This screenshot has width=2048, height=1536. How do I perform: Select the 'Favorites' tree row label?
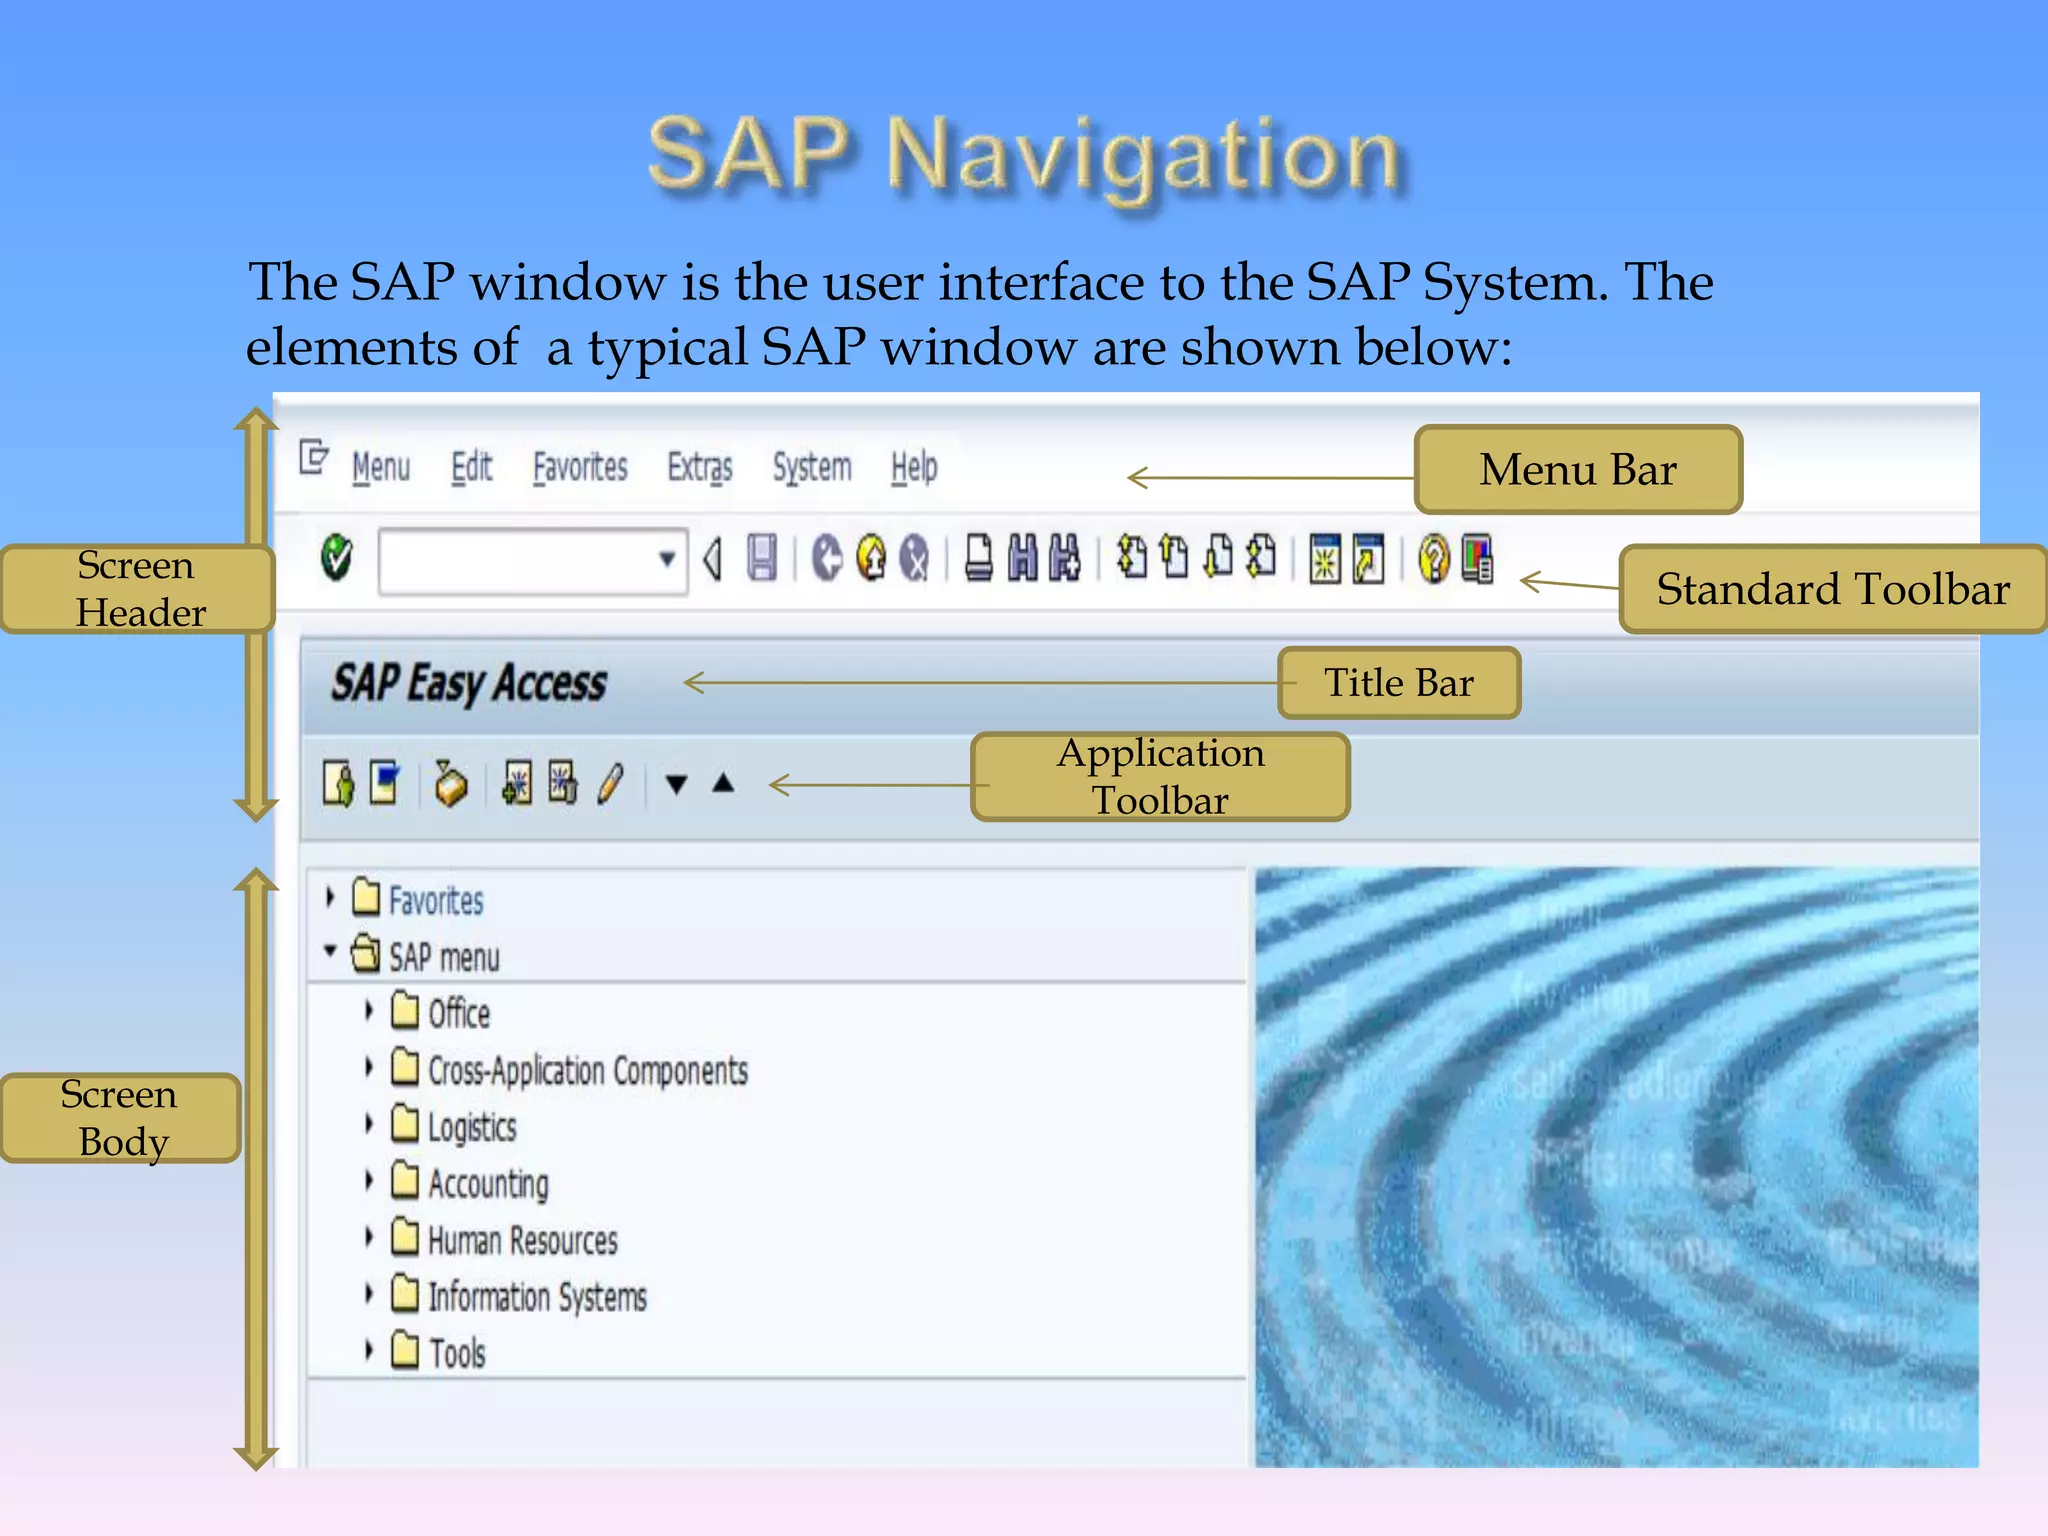(x=436, y=901)
